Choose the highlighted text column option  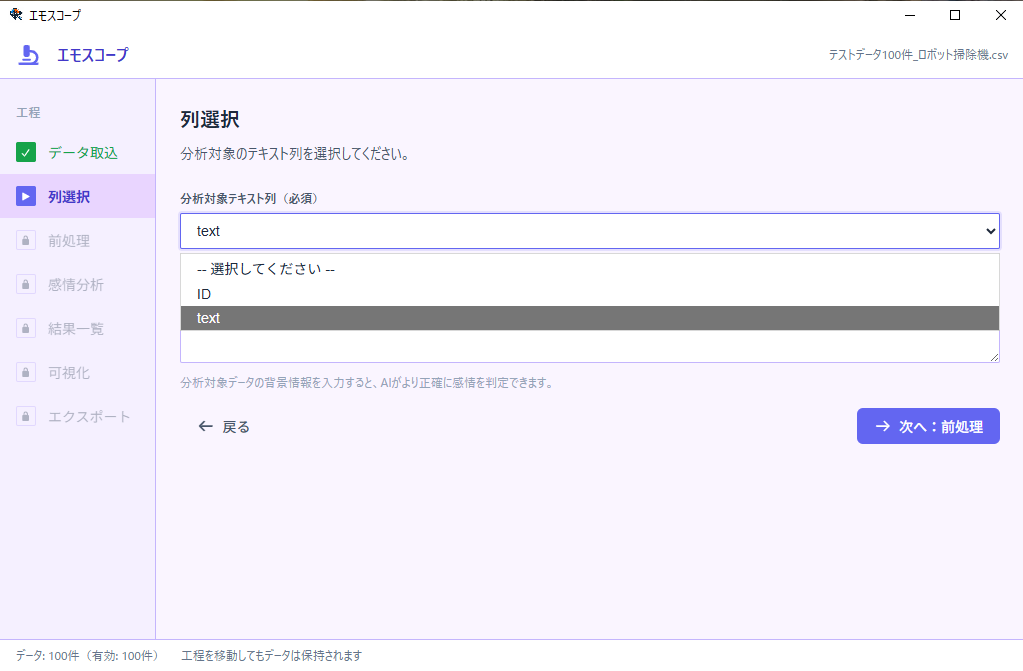tap(590, 318)
